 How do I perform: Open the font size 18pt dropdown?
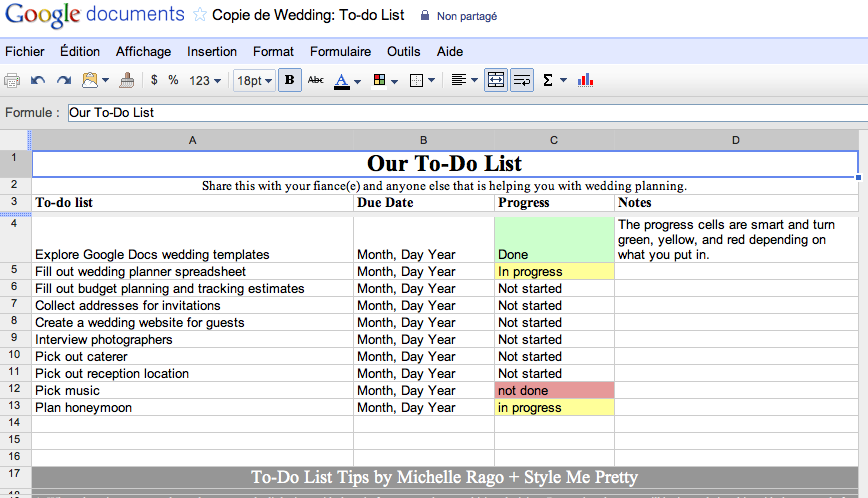pyautogui.click(x=254, y=80)
